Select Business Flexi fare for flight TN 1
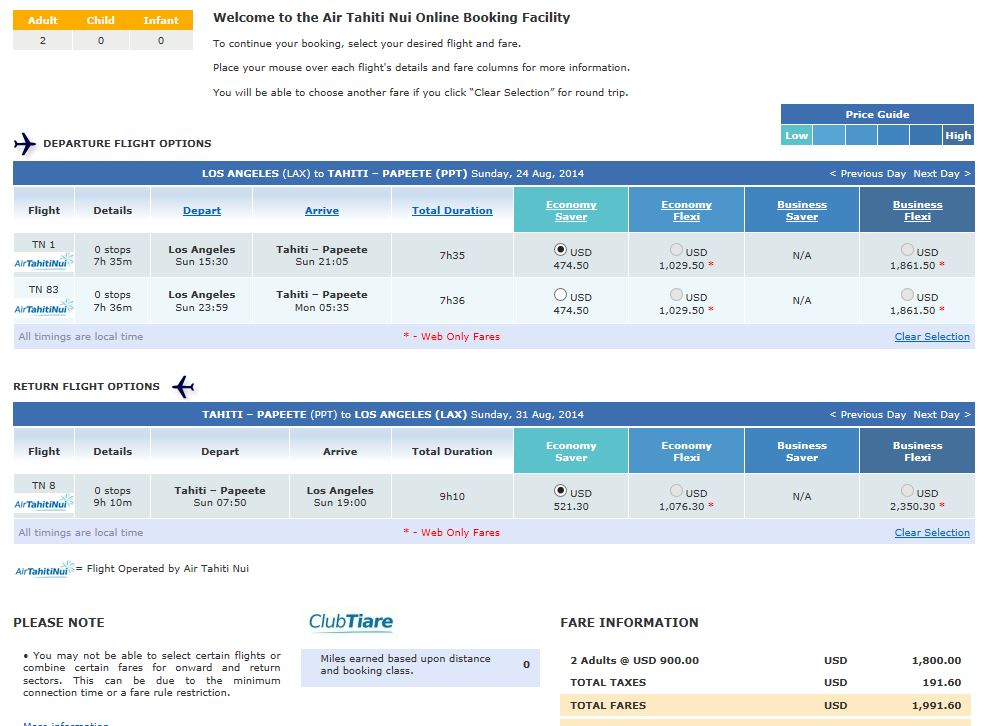This screenshot has width=986, height=726. pyautogui.click(x=907, y=250)
